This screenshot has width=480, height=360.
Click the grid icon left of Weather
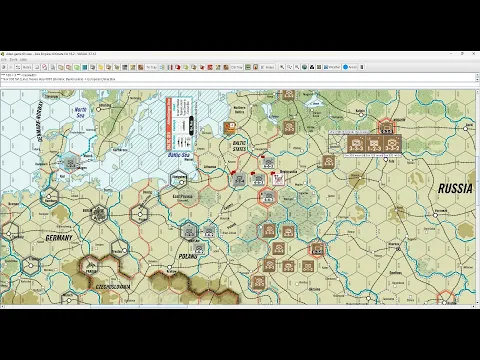(319, 67)
